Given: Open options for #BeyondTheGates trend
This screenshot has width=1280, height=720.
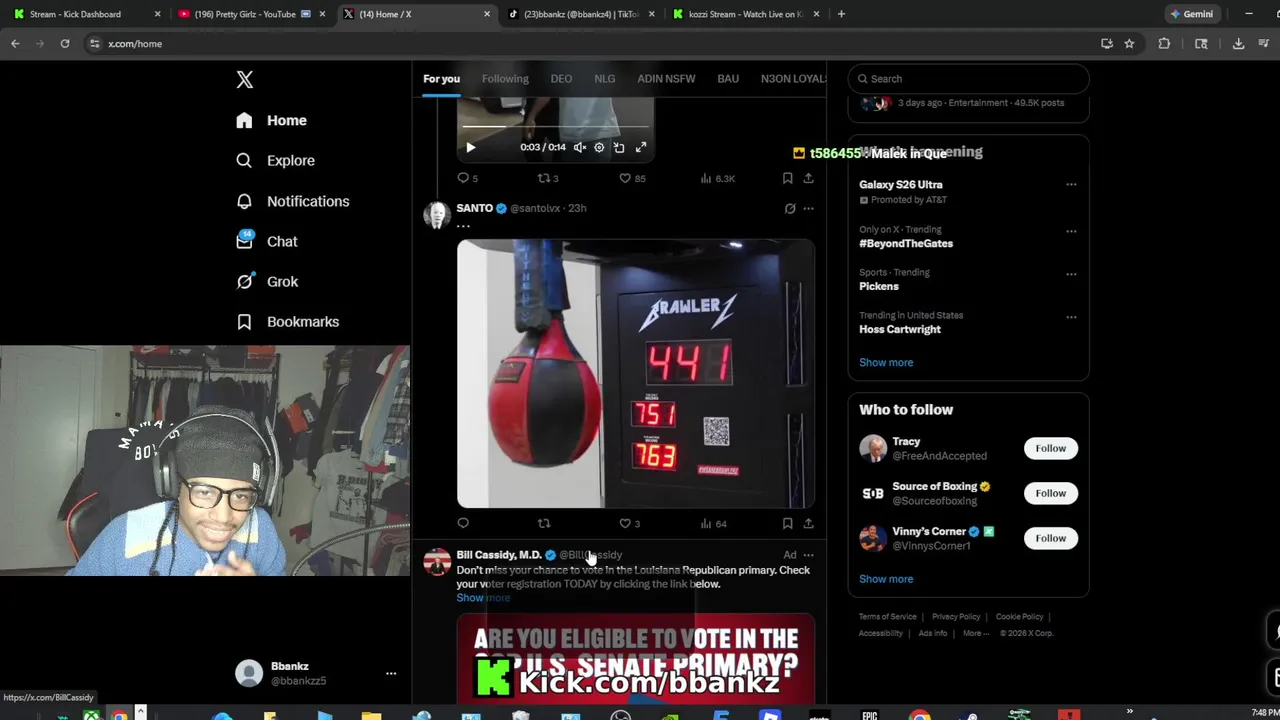Looking at the screenshot, I should pos(1071,231).
